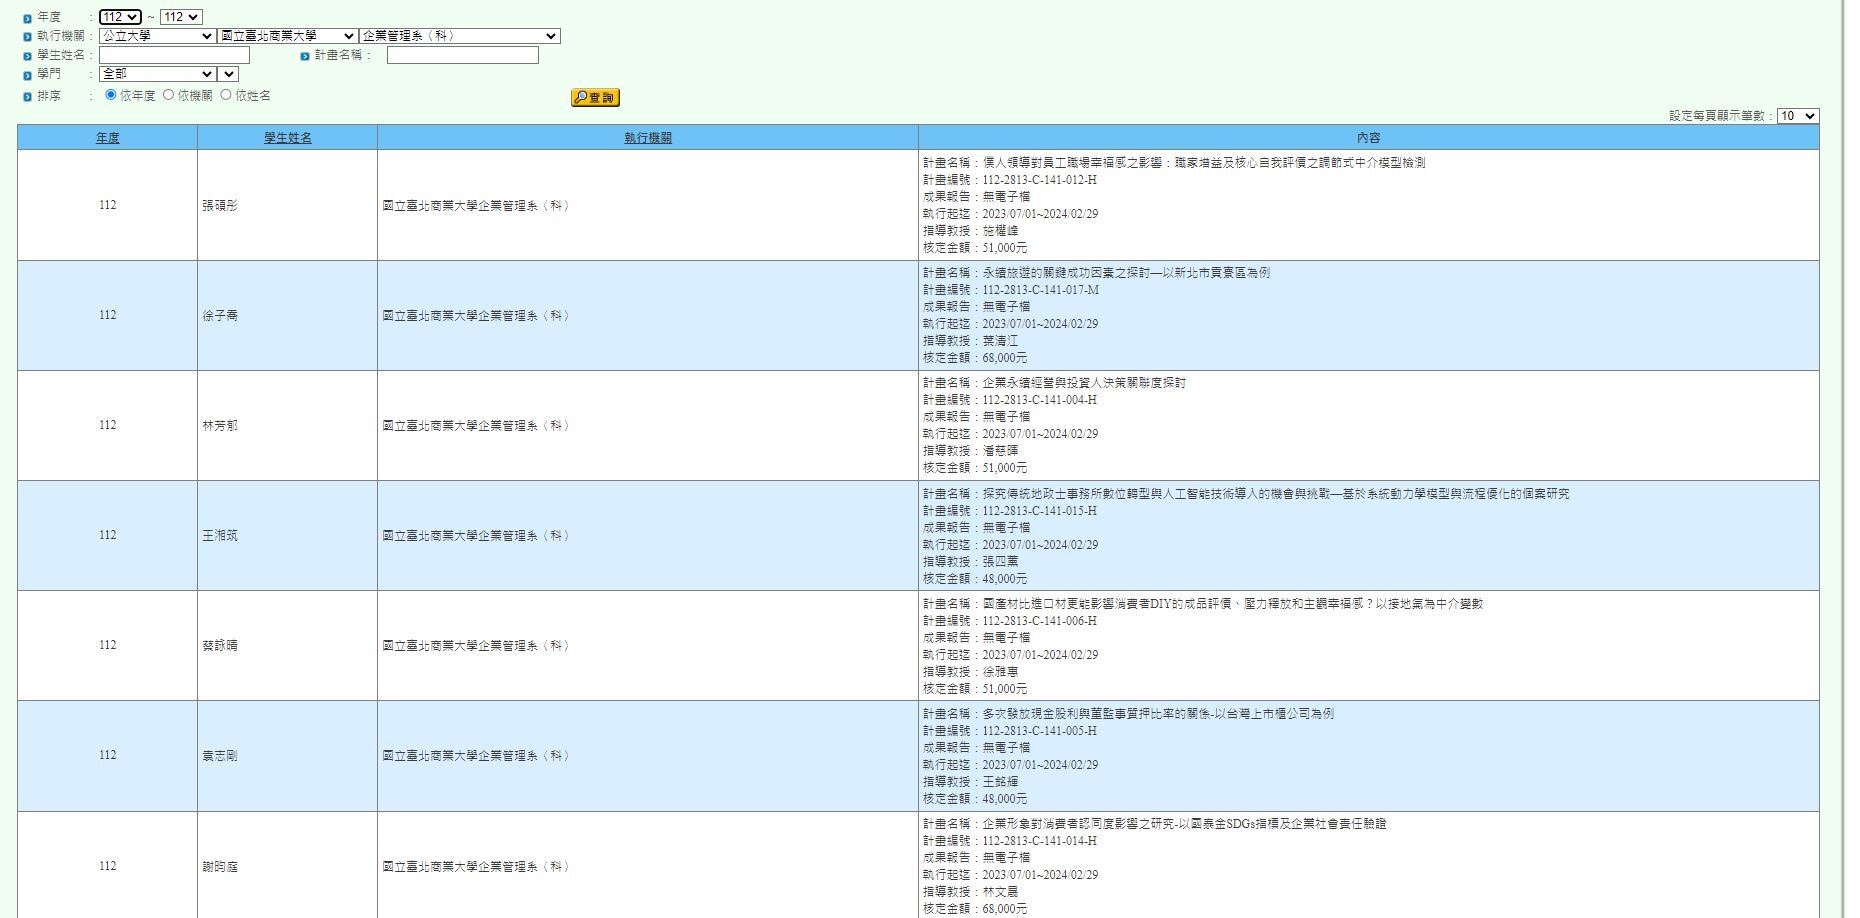
Task: Click advisor line 指導教授：徐雅惠
Action: tap(970, 672)
